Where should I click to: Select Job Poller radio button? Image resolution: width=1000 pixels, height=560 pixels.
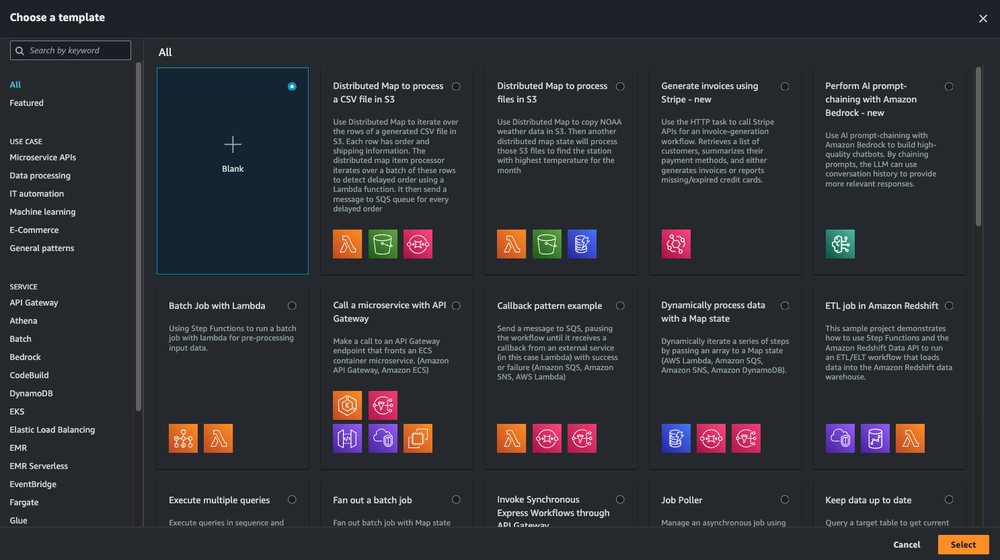pyautogui.click(x=784, y=499)
